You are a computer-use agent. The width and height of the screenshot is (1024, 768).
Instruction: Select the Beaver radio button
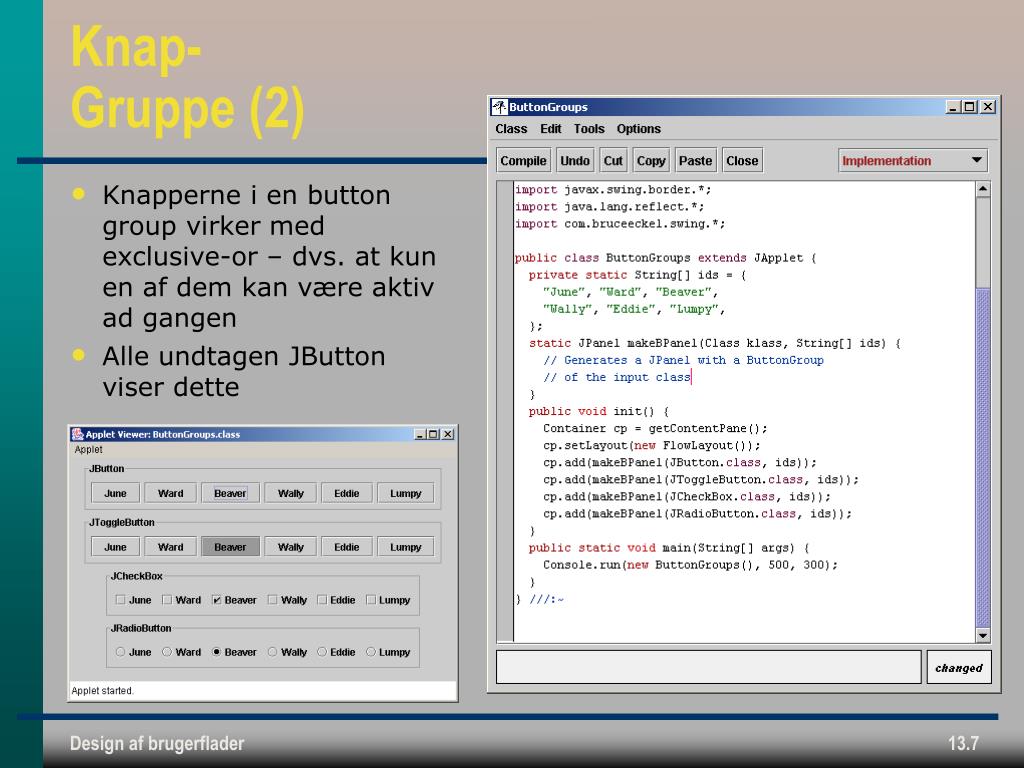tap(234, 652)
